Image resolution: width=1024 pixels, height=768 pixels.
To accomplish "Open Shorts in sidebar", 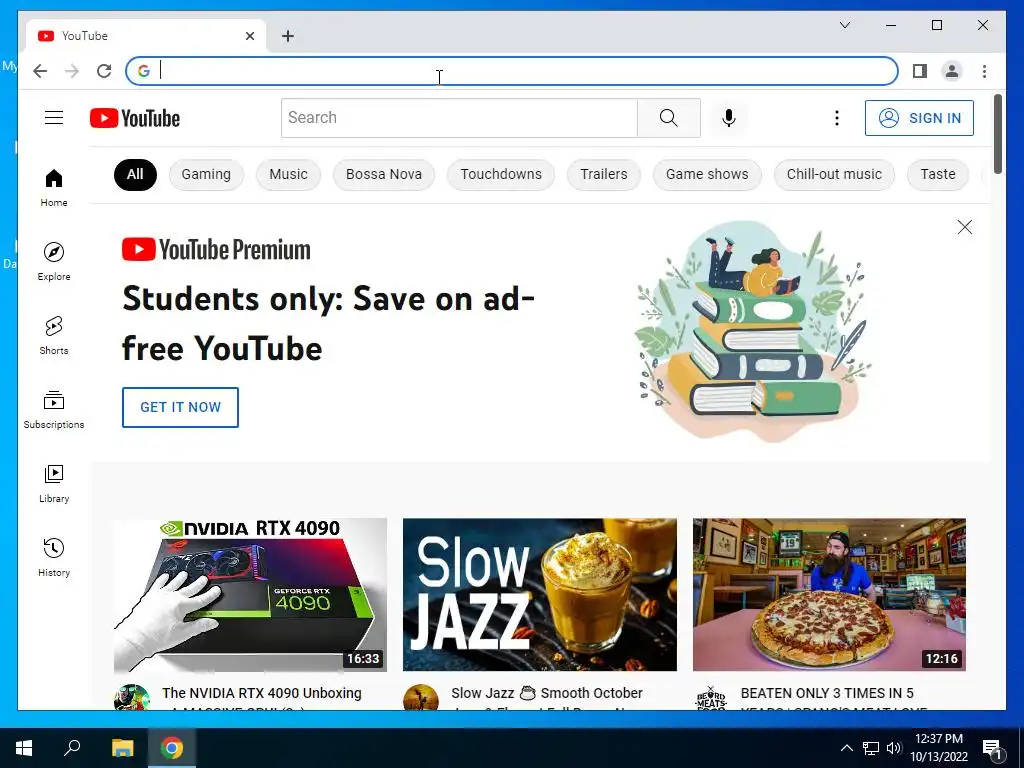I will tap(54, 335).
